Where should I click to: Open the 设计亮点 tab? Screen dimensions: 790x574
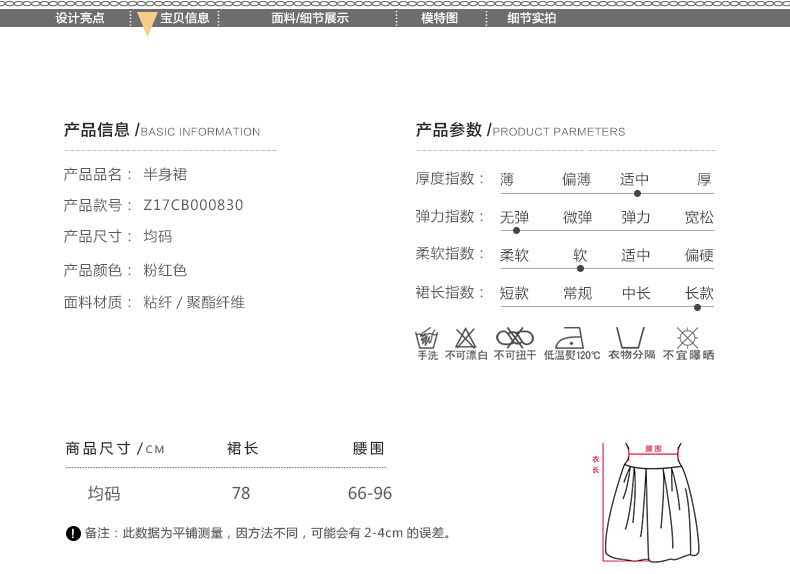tap(80, 18)
